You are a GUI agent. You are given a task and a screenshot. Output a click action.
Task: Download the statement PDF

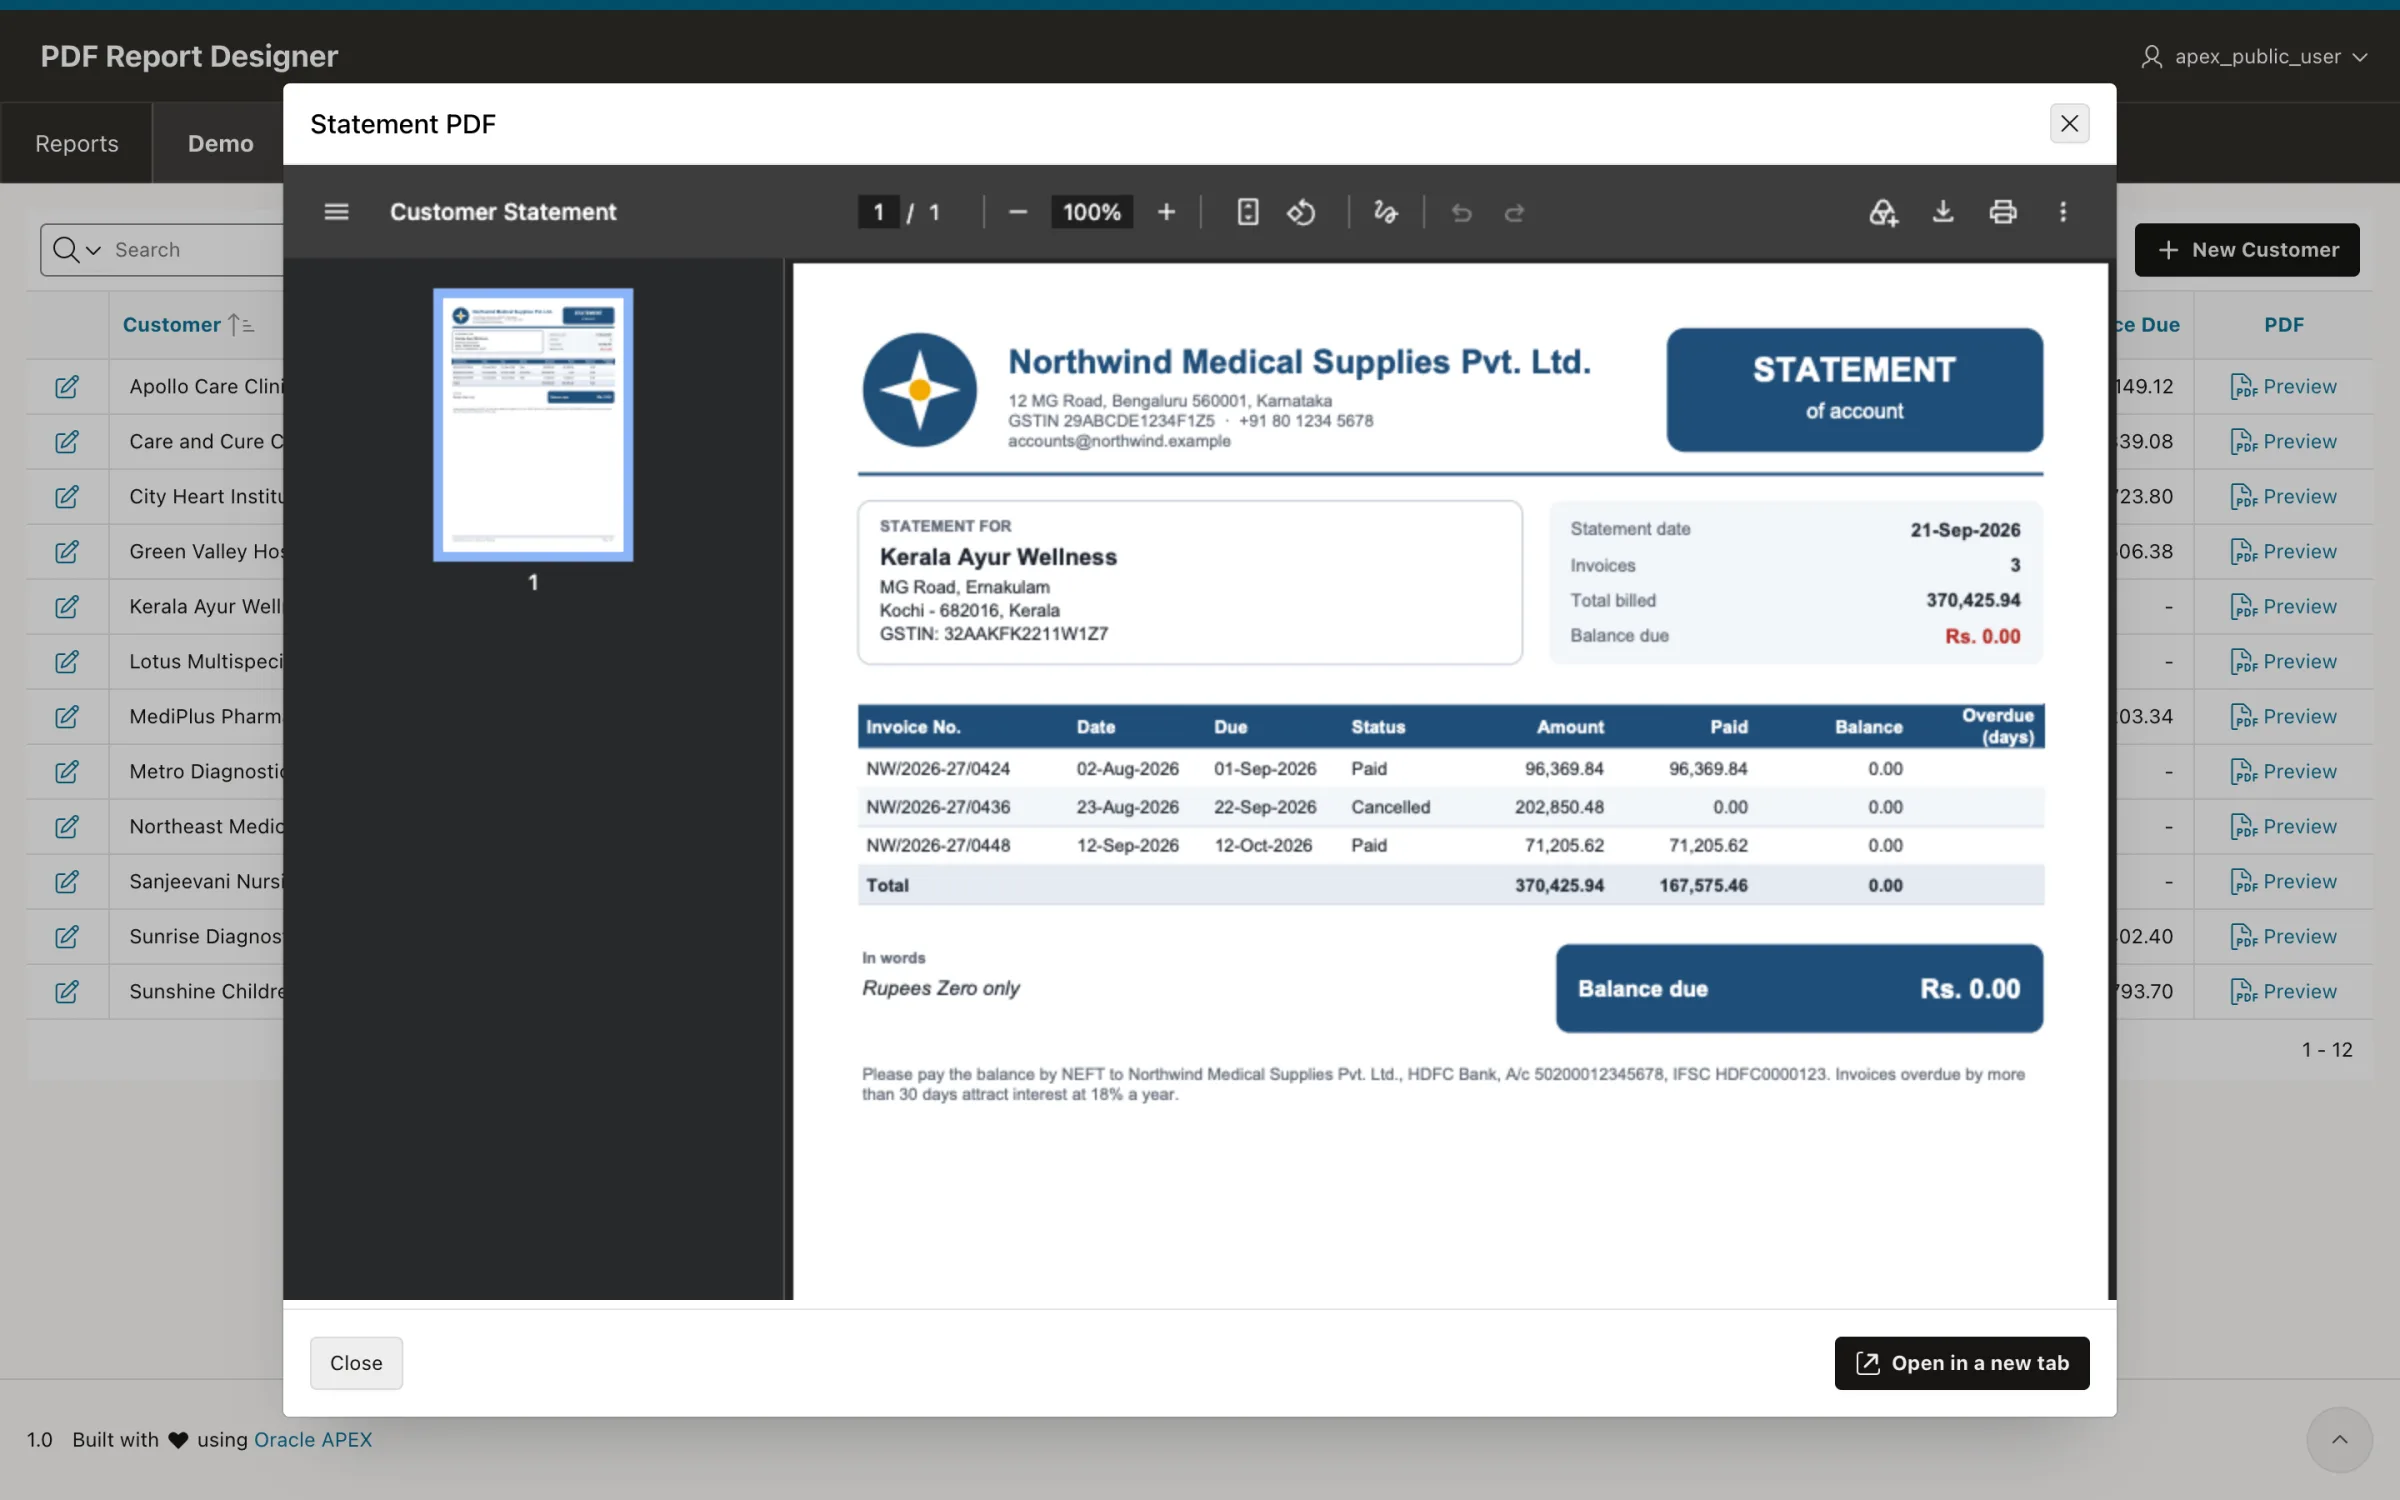1943,212
